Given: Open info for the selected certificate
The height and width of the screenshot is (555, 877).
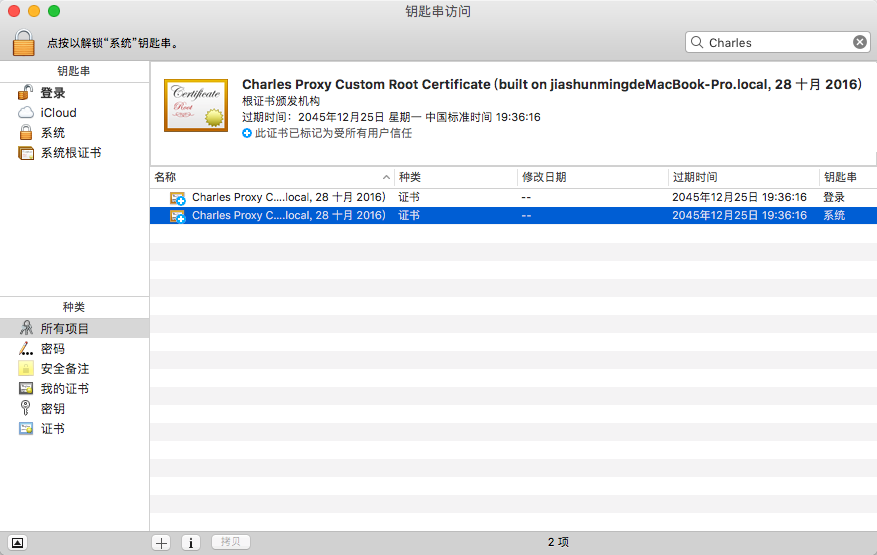Looking at the screenshot, I should click(x=191, y=542).
